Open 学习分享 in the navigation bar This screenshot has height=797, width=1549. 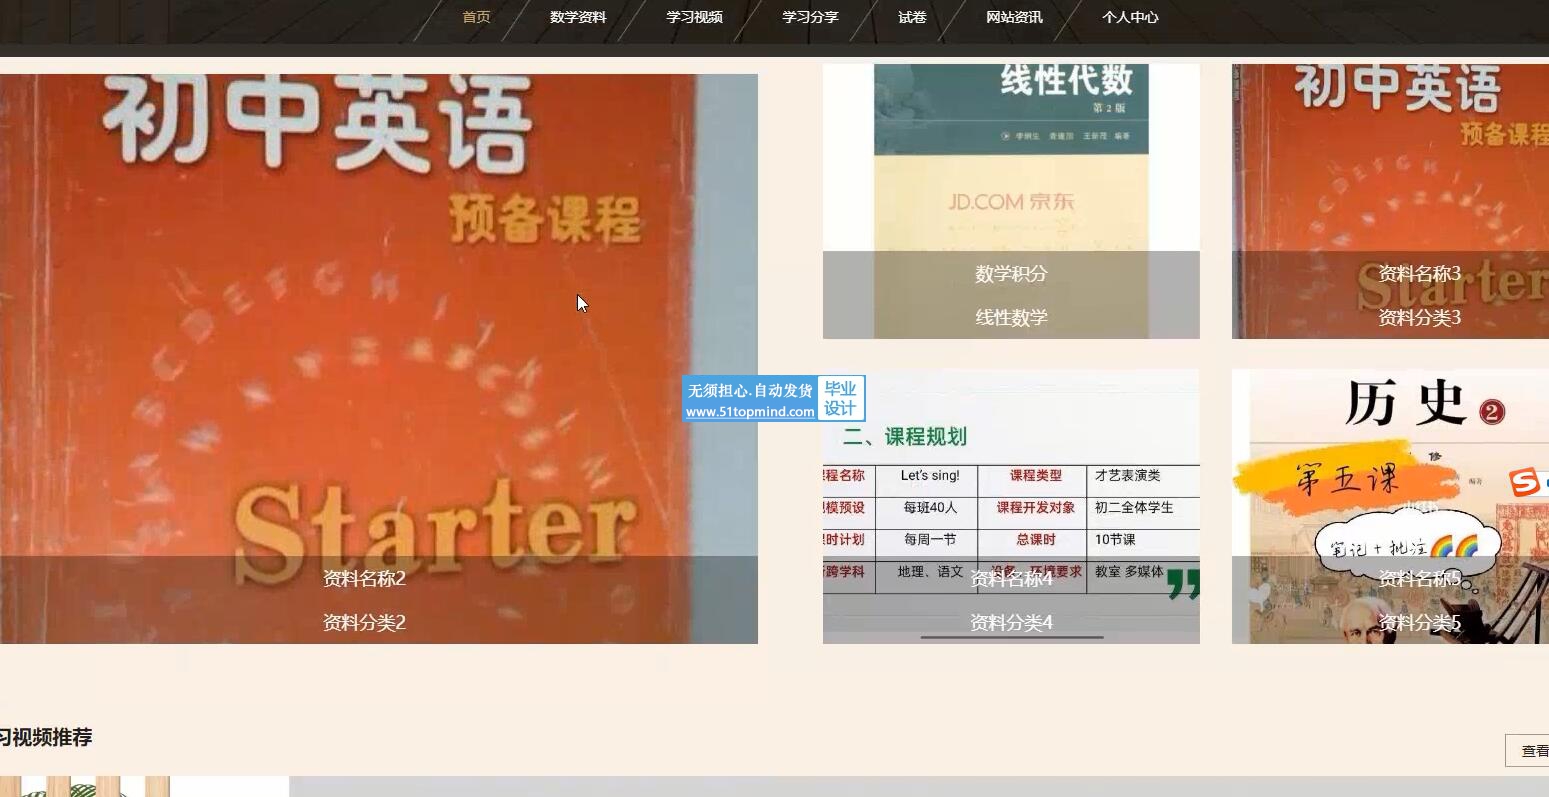click(810, 17)
